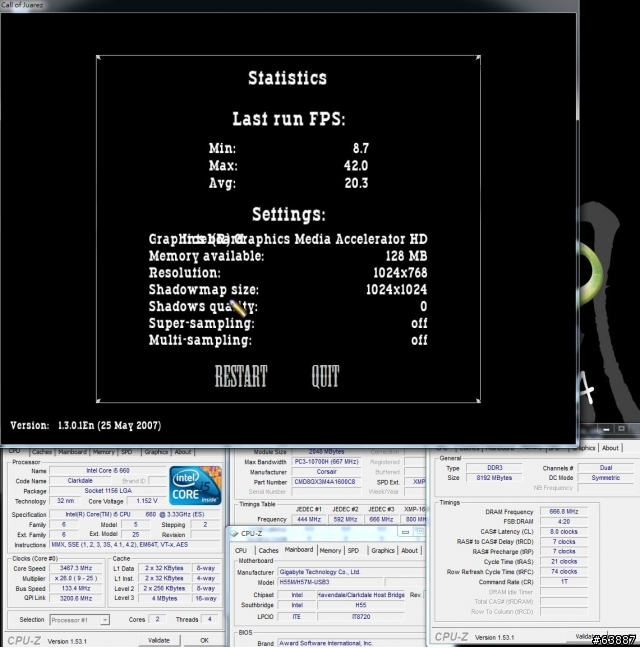Click the Multiplier value 'x 26.0 ( 9 - 25 )'
The image size is (640, 648).
[76, 578]
